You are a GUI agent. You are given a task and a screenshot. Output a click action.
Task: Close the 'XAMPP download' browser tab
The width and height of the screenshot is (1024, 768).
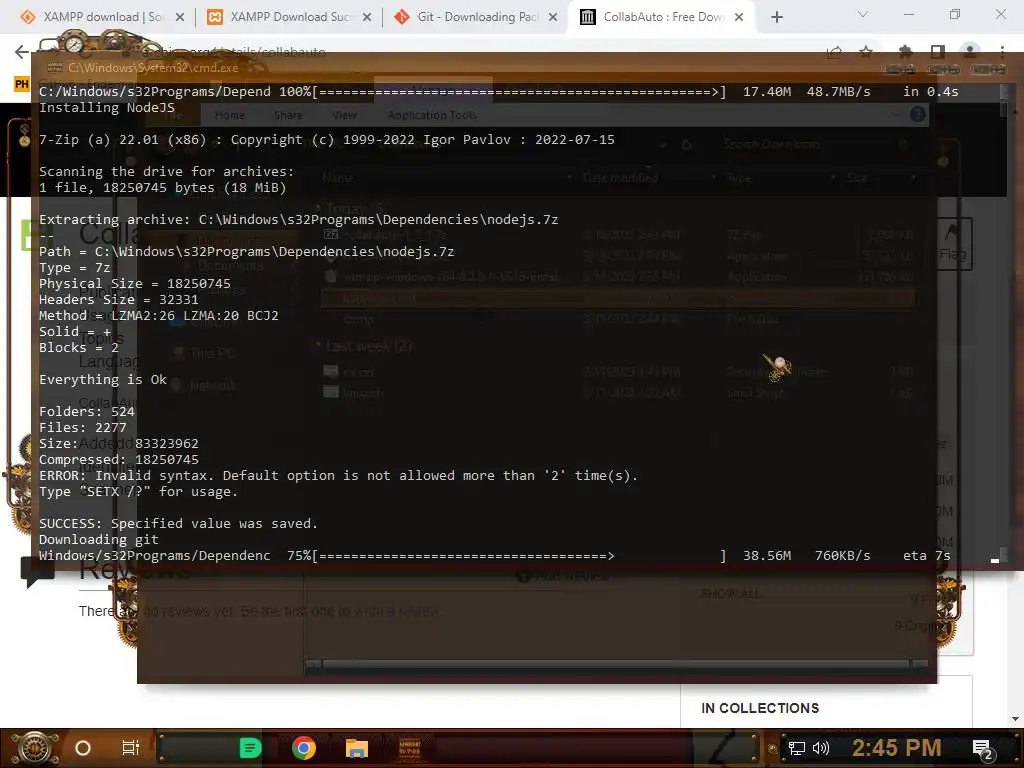tap(180, 17)
